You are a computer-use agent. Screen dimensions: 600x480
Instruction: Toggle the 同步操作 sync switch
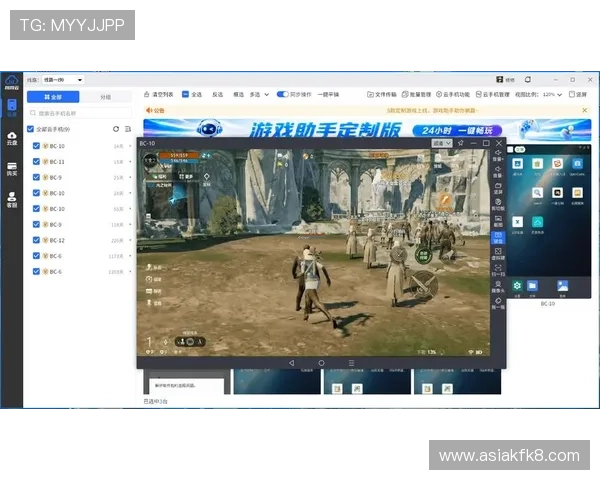click(x=282, y=94)
